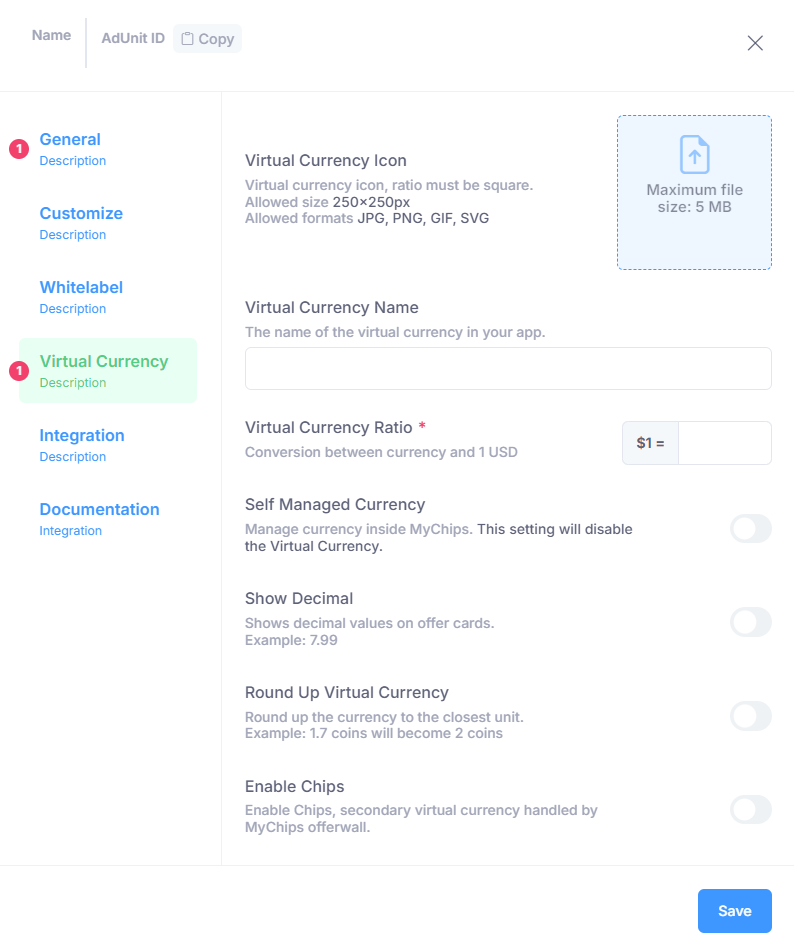This screenshot has width=794, height=943.
Task: Open the General tab
Action: click(70, 140)
